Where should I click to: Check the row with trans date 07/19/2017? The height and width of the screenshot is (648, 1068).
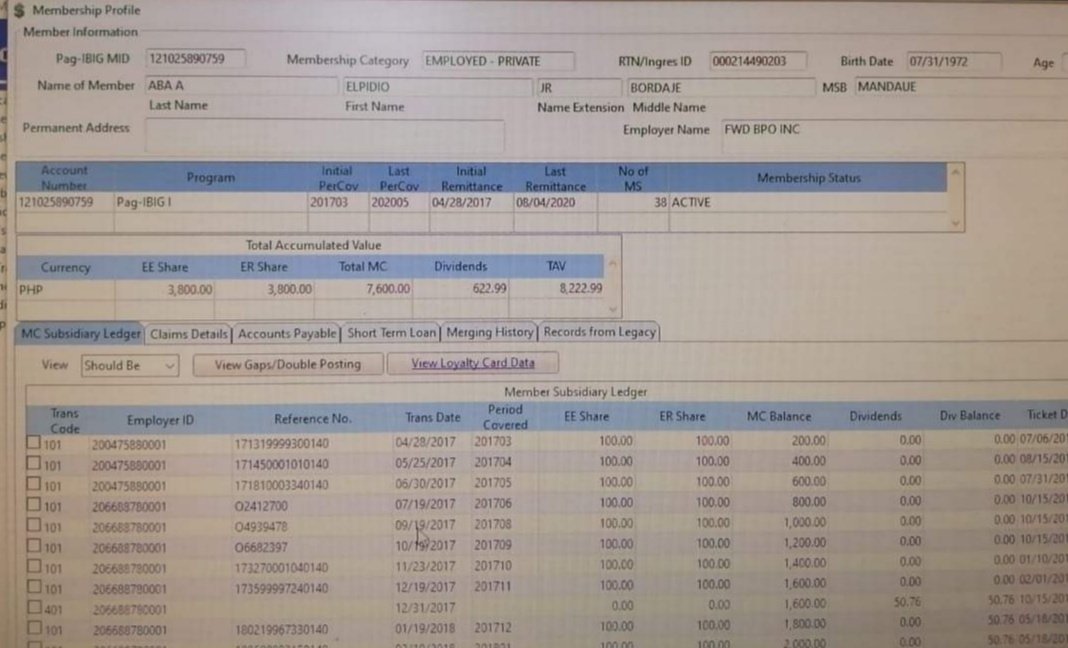point(33,505)
